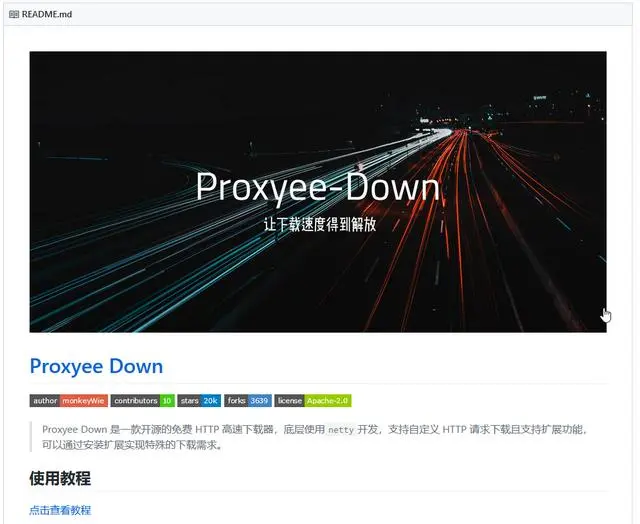The height and width of the screenshot is (524, 640).
Task: Click the 使用教程 heading
Action: tap(60, 478)
